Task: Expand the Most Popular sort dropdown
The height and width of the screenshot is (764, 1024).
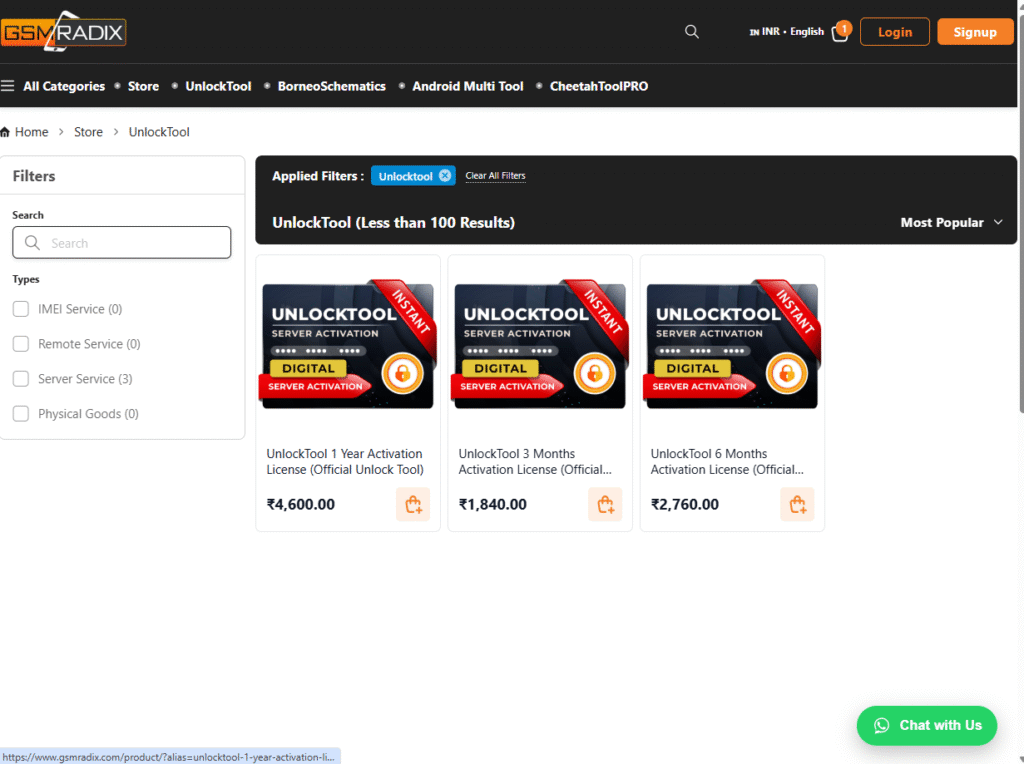Action: [x=951, y=223]
